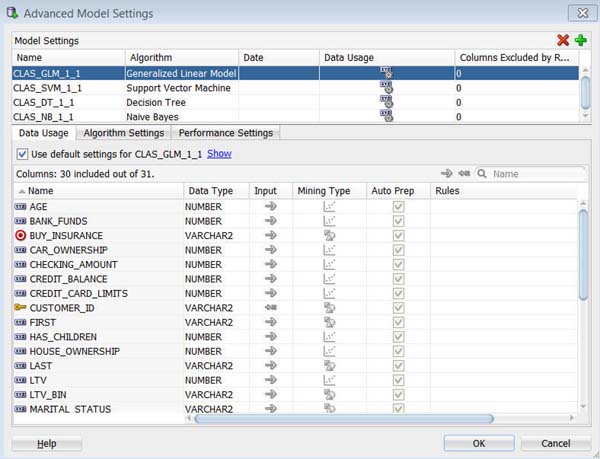Open the Performance Settings tab
Viewport: 600px width, 459px height.
click(x=227, y=133)
